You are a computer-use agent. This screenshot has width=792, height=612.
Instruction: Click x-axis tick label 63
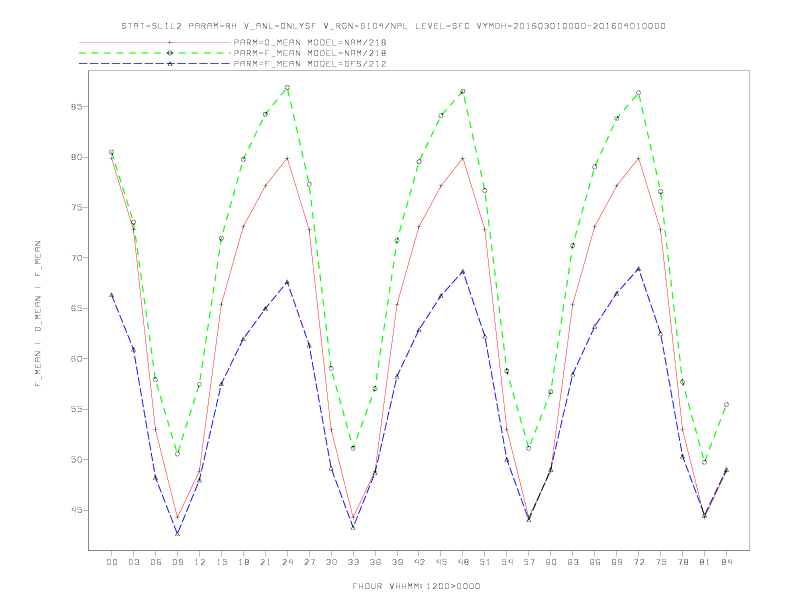[x=573, y=562]
